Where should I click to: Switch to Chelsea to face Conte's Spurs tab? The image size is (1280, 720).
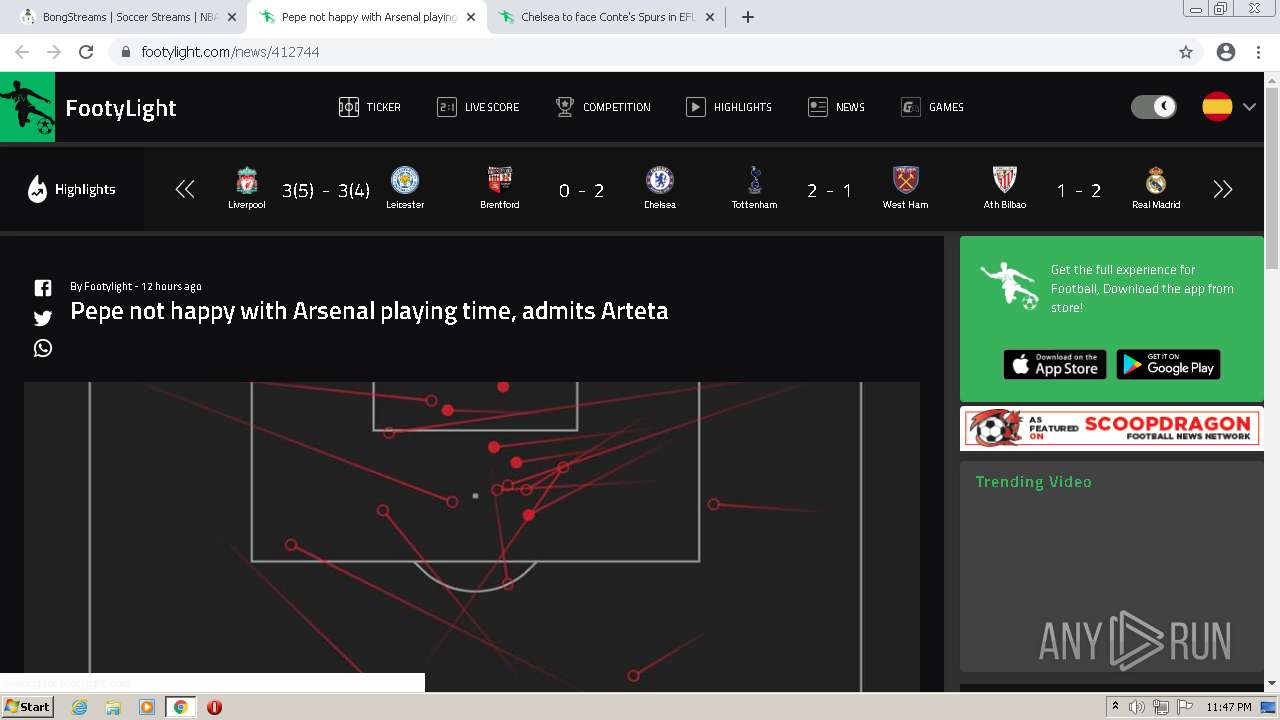click(608, 17)
